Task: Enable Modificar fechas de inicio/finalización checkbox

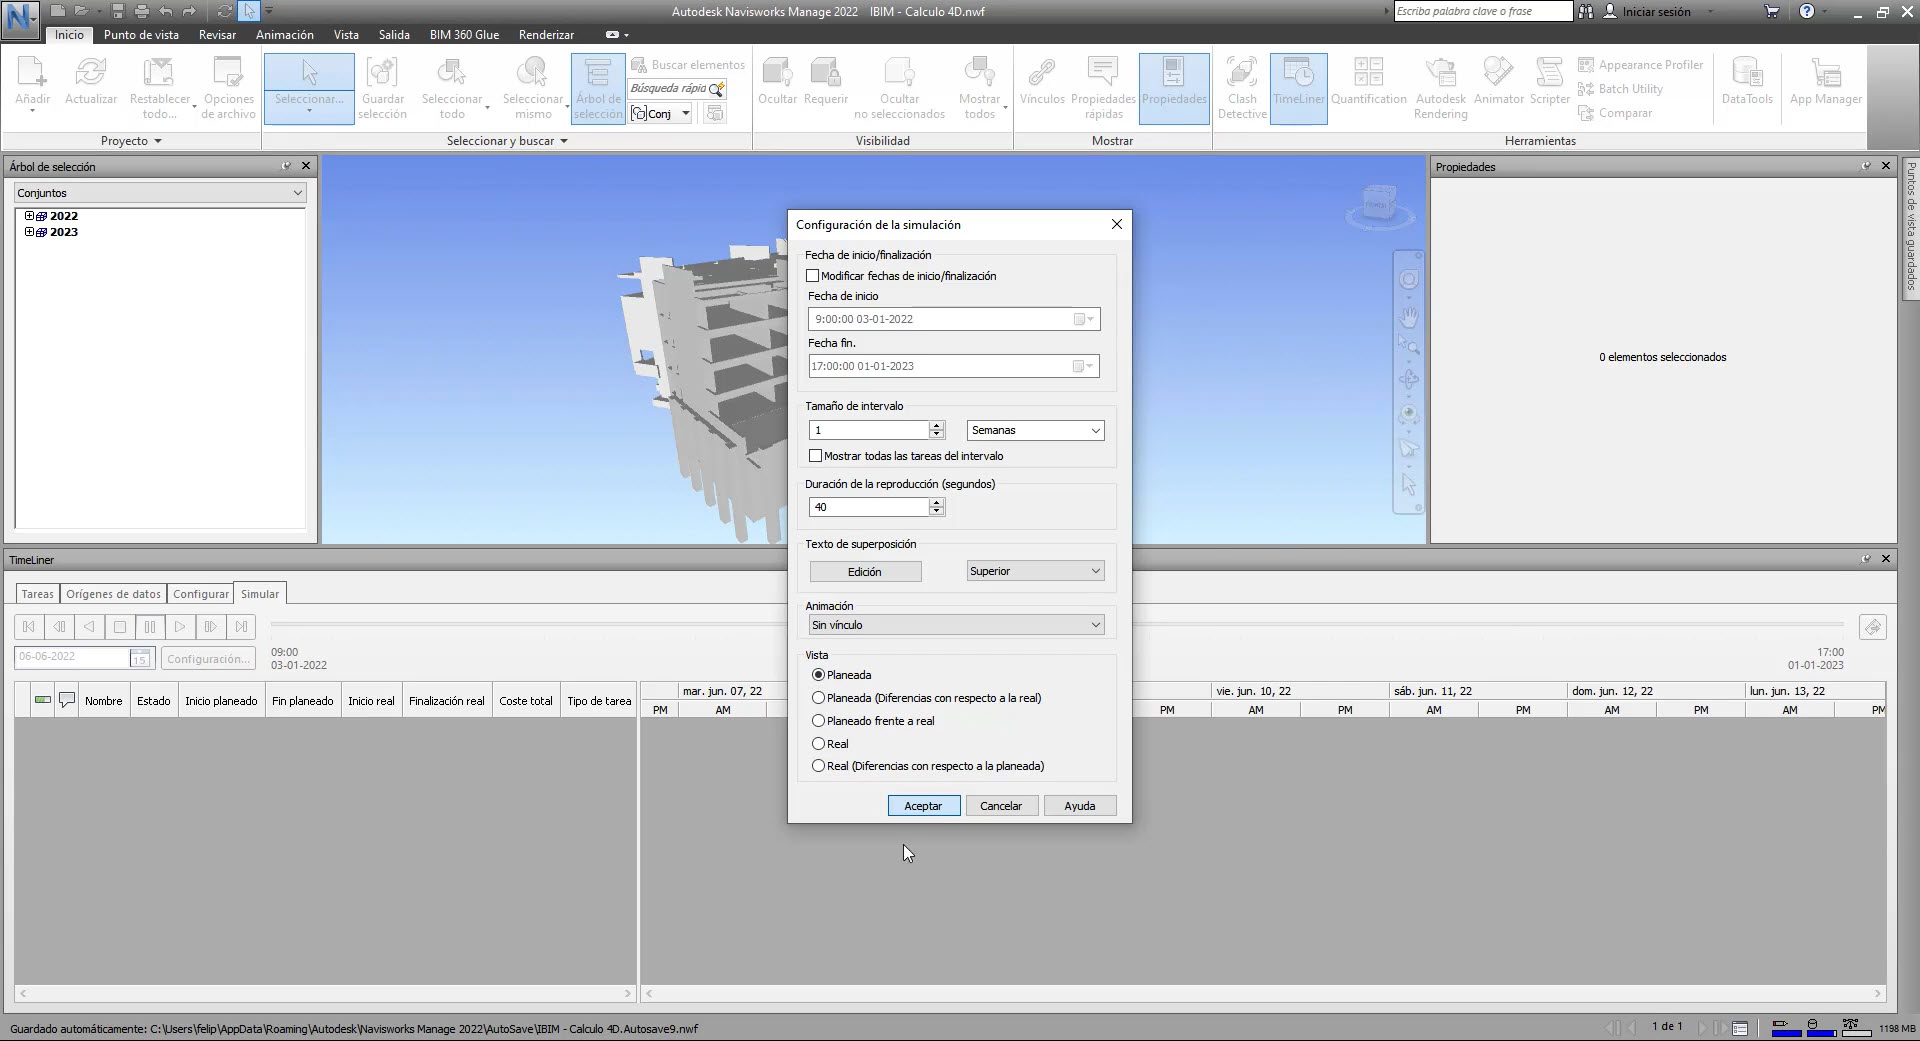Action: point(813,276)
